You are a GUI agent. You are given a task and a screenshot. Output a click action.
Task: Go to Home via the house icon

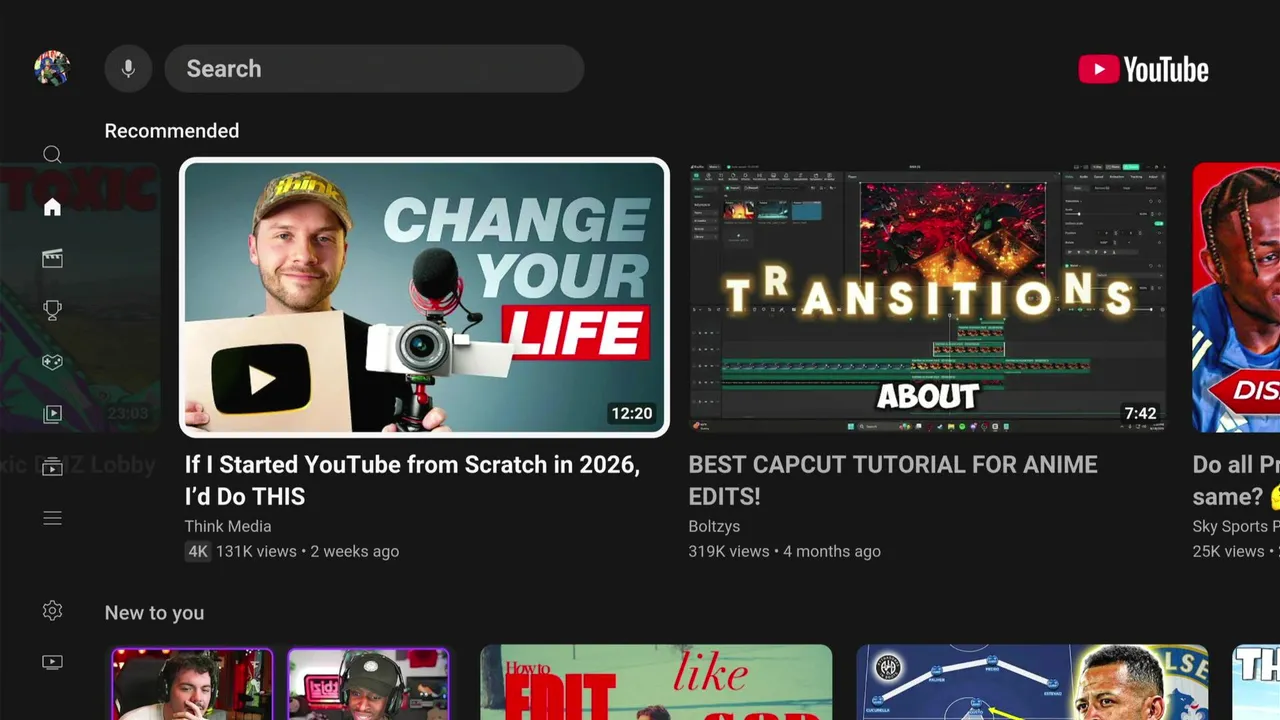pos(52,207)
